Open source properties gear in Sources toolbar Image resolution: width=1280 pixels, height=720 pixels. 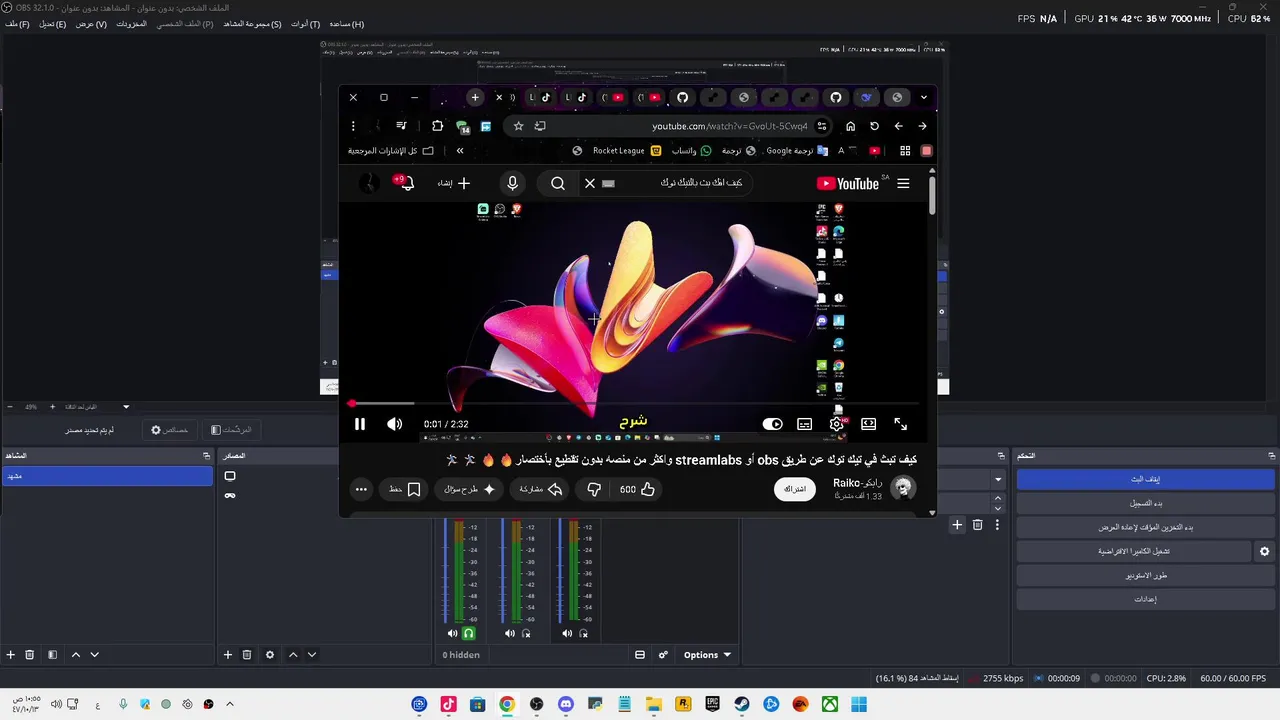269,655
